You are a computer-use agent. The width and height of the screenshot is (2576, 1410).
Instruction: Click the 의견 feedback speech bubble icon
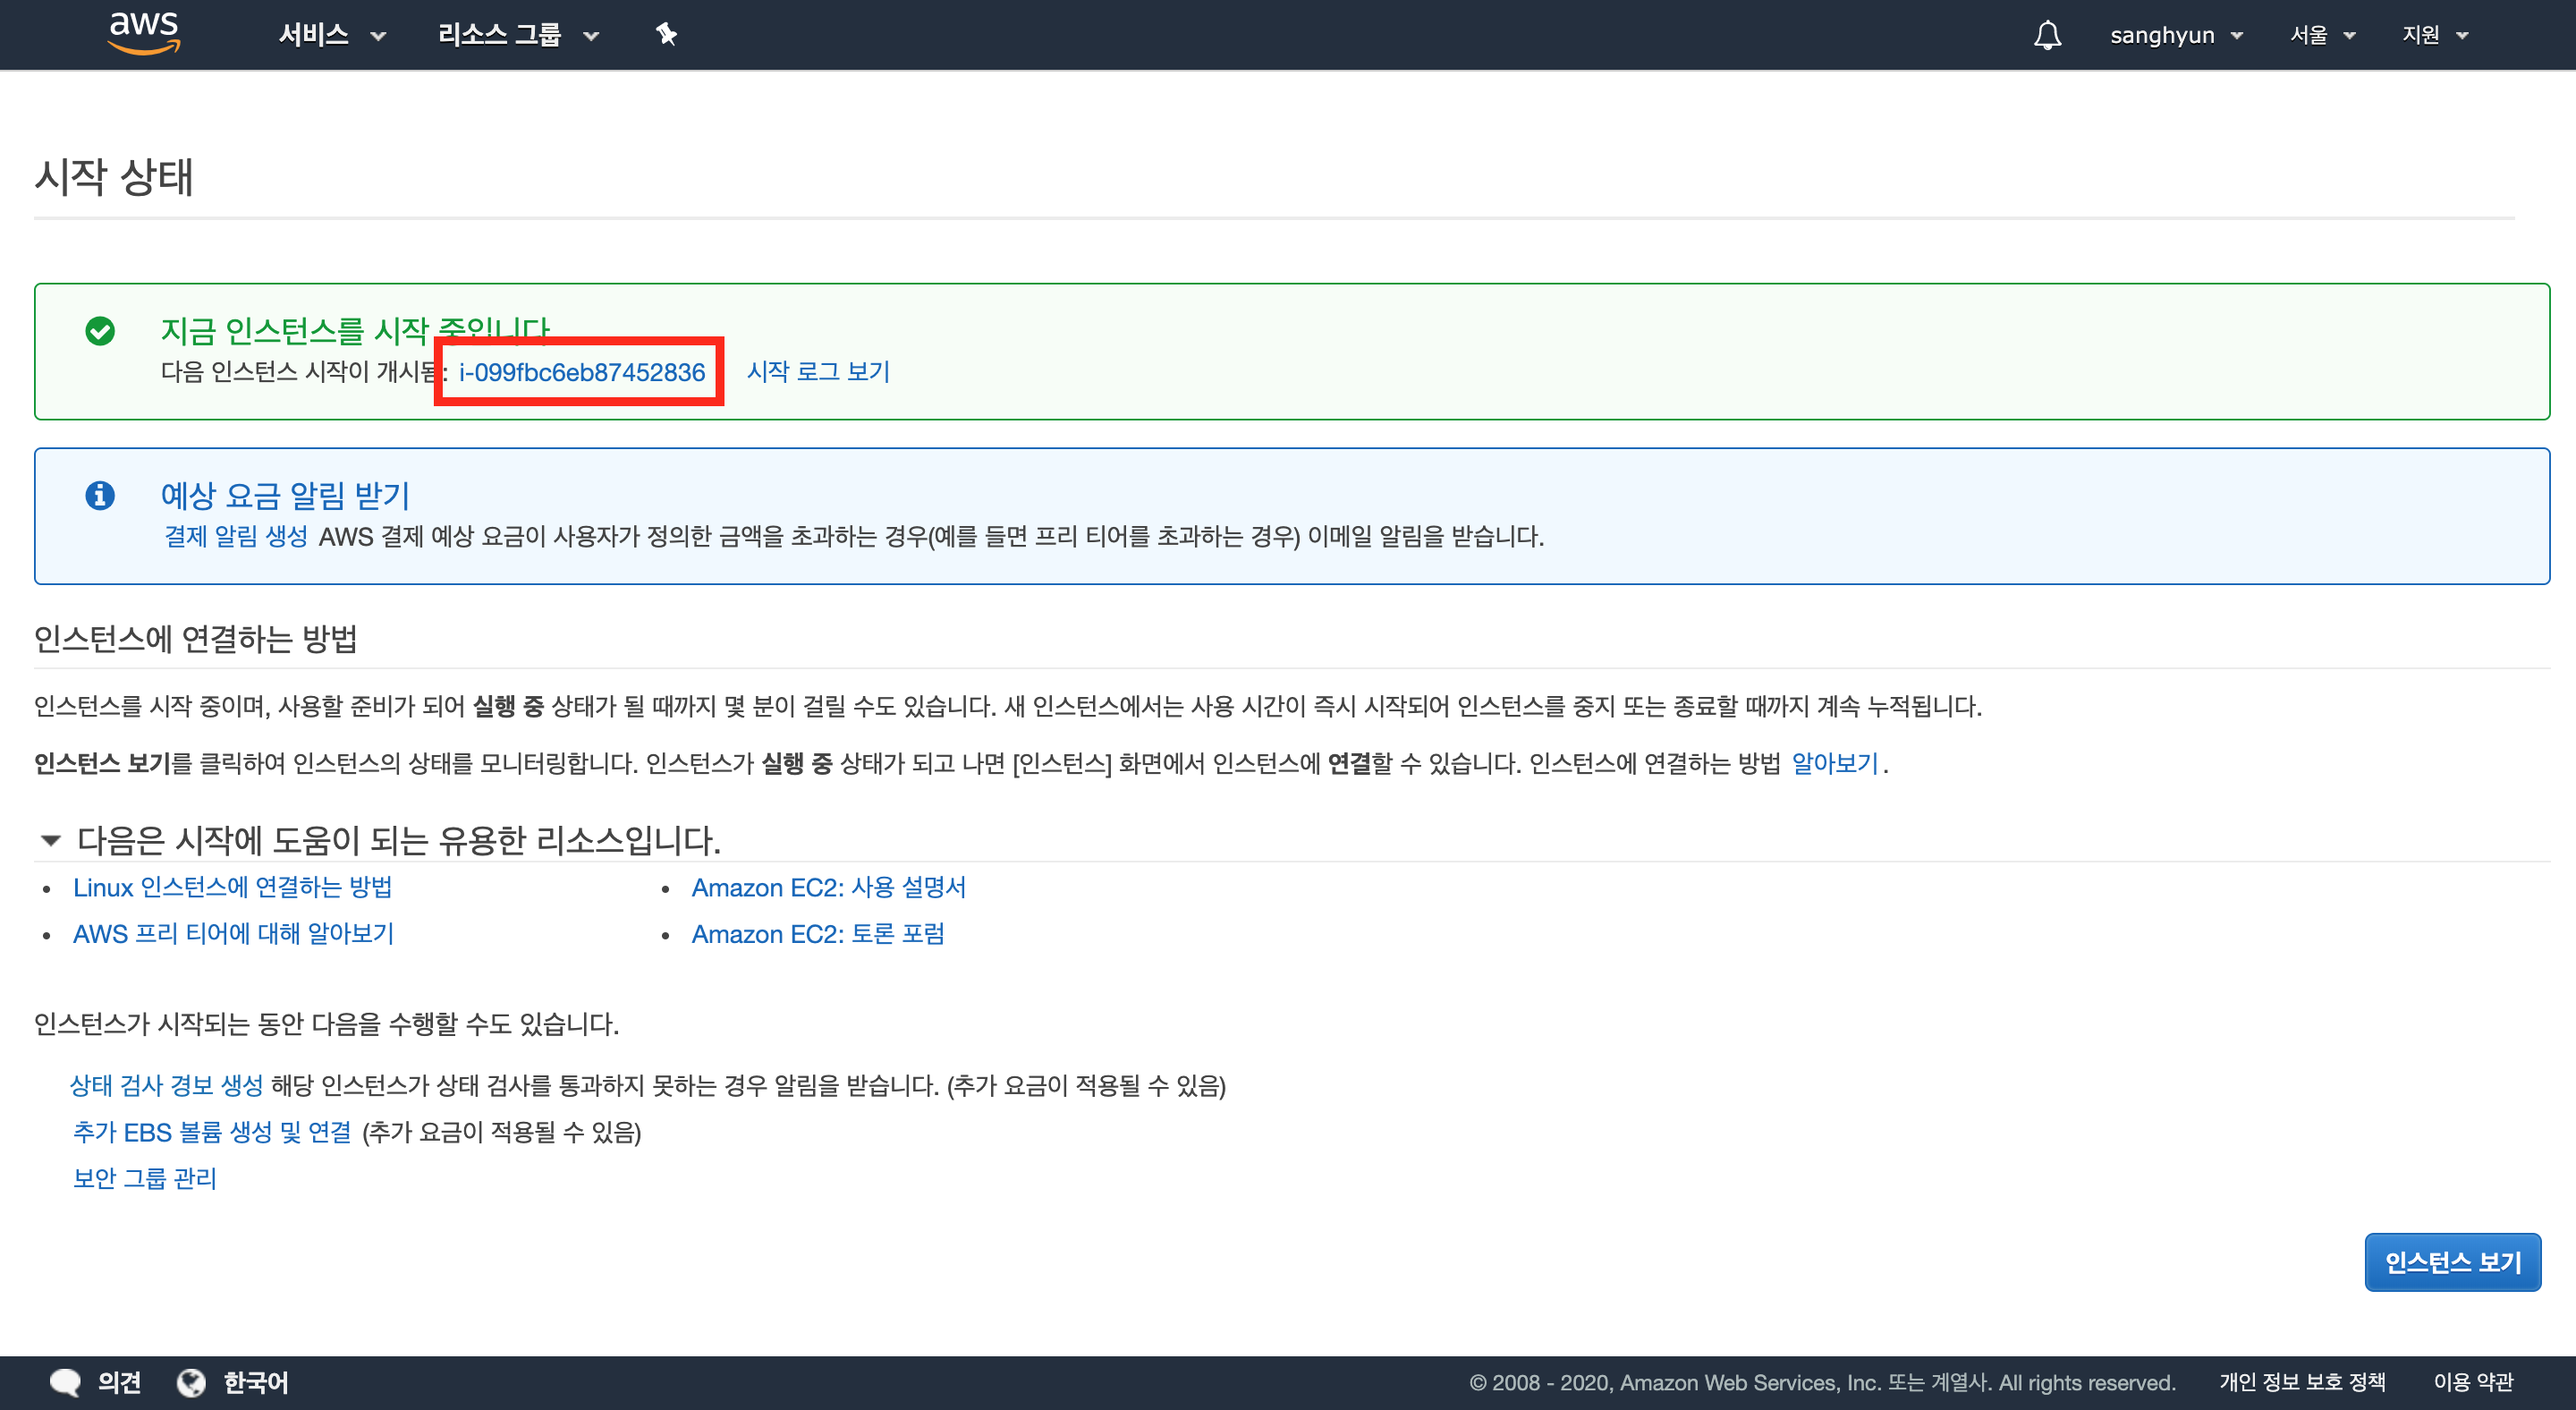point(66,1382)
